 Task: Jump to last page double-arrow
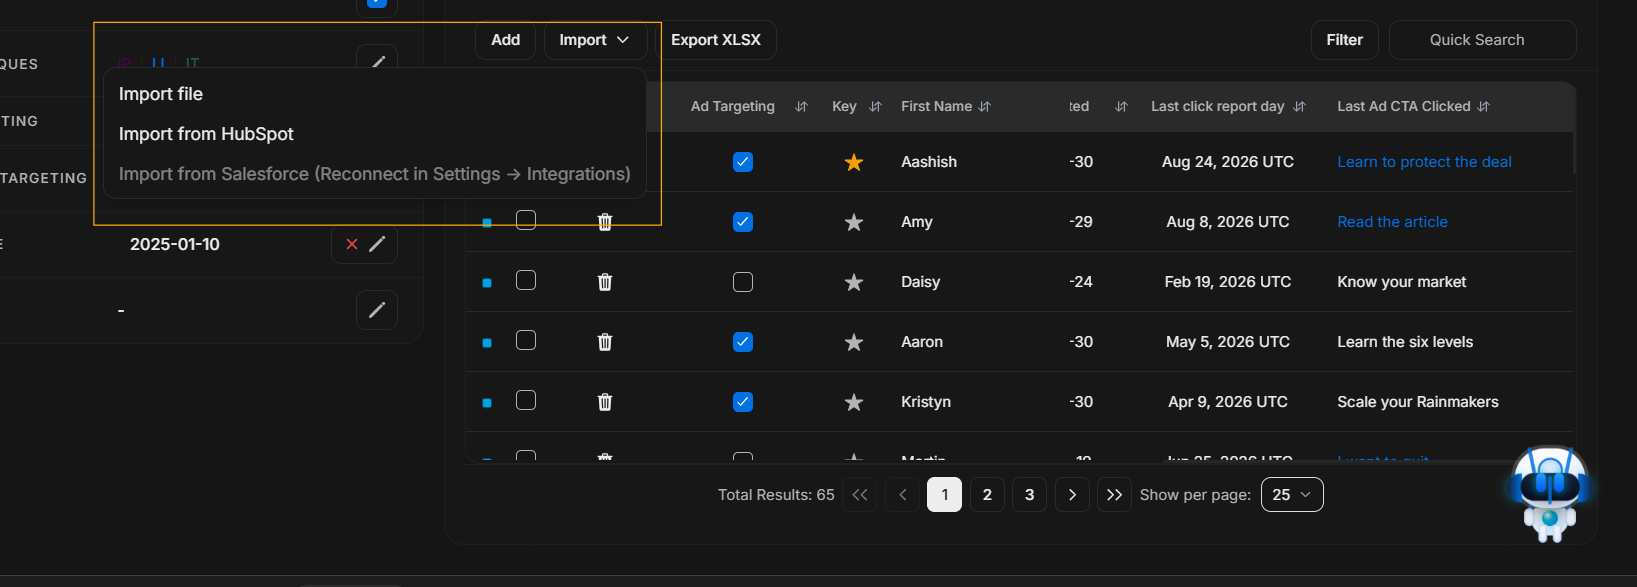click(1115, 495)
